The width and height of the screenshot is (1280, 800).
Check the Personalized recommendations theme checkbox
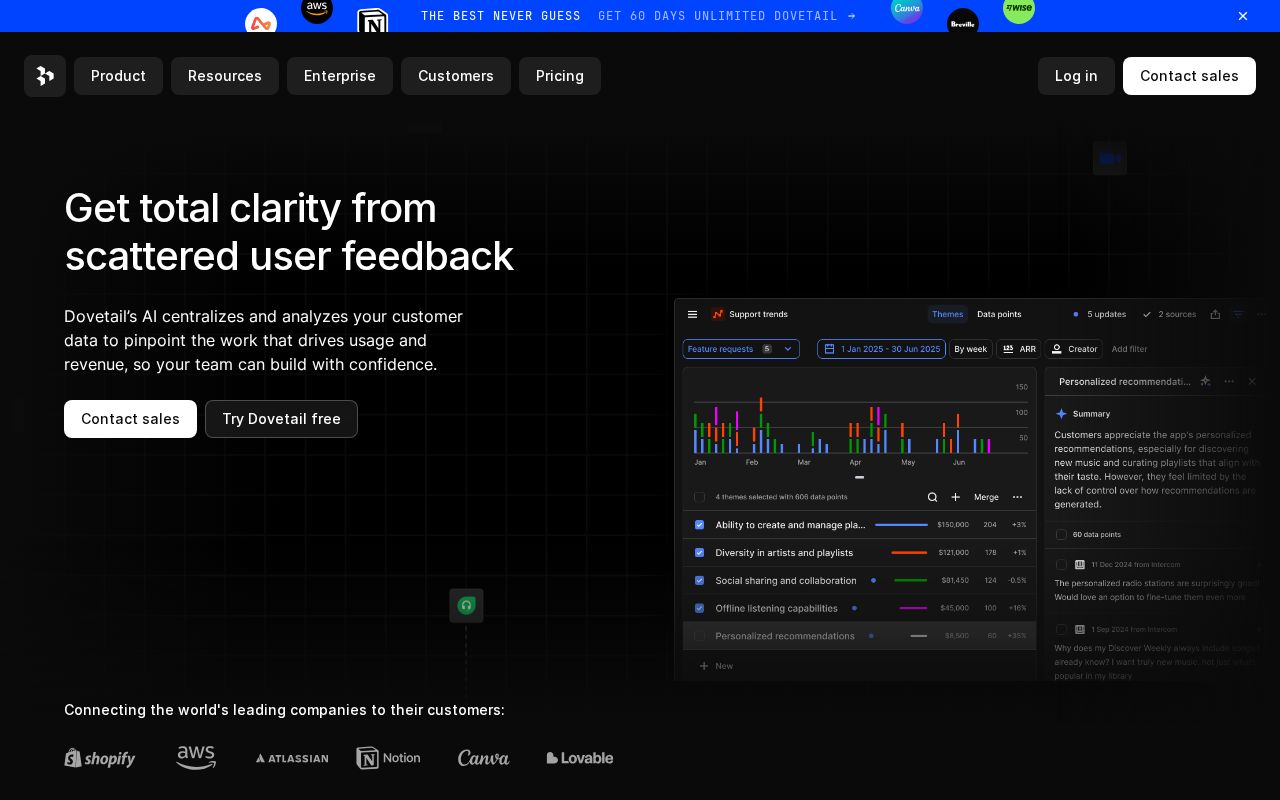pyautogui.click(x=700, y=636)
